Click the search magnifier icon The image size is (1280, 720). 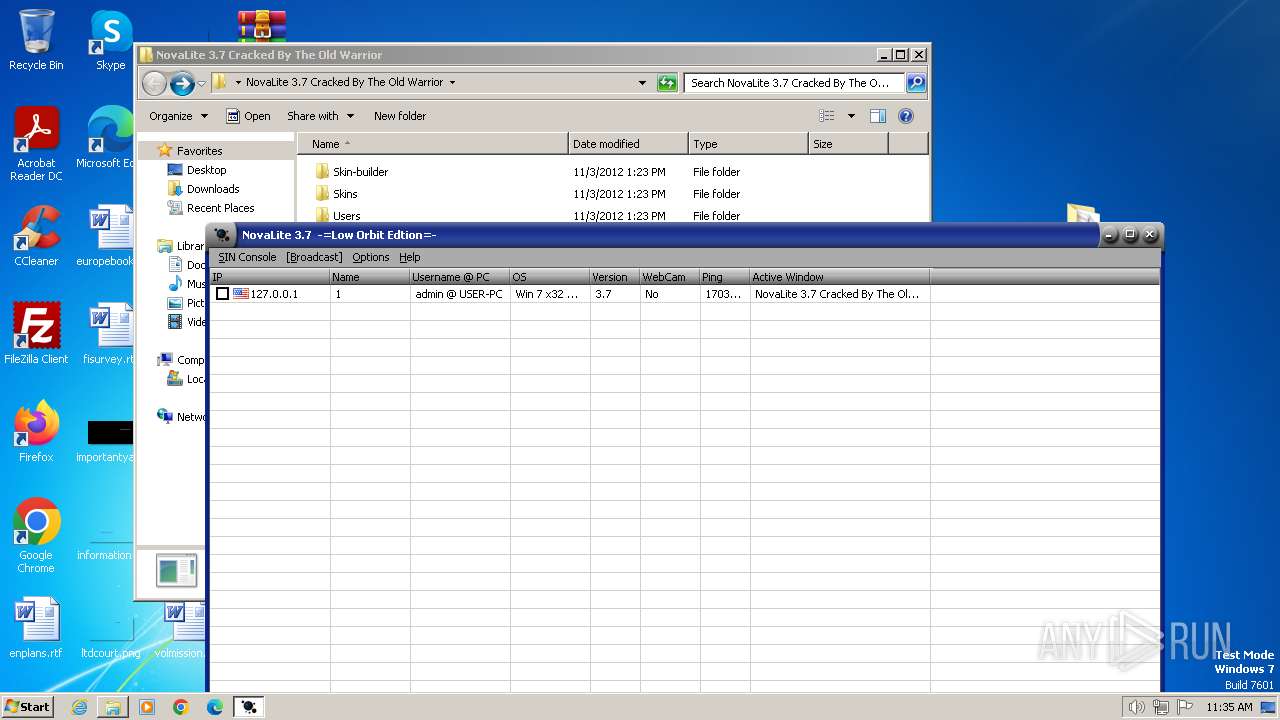[x=915, y=83]
